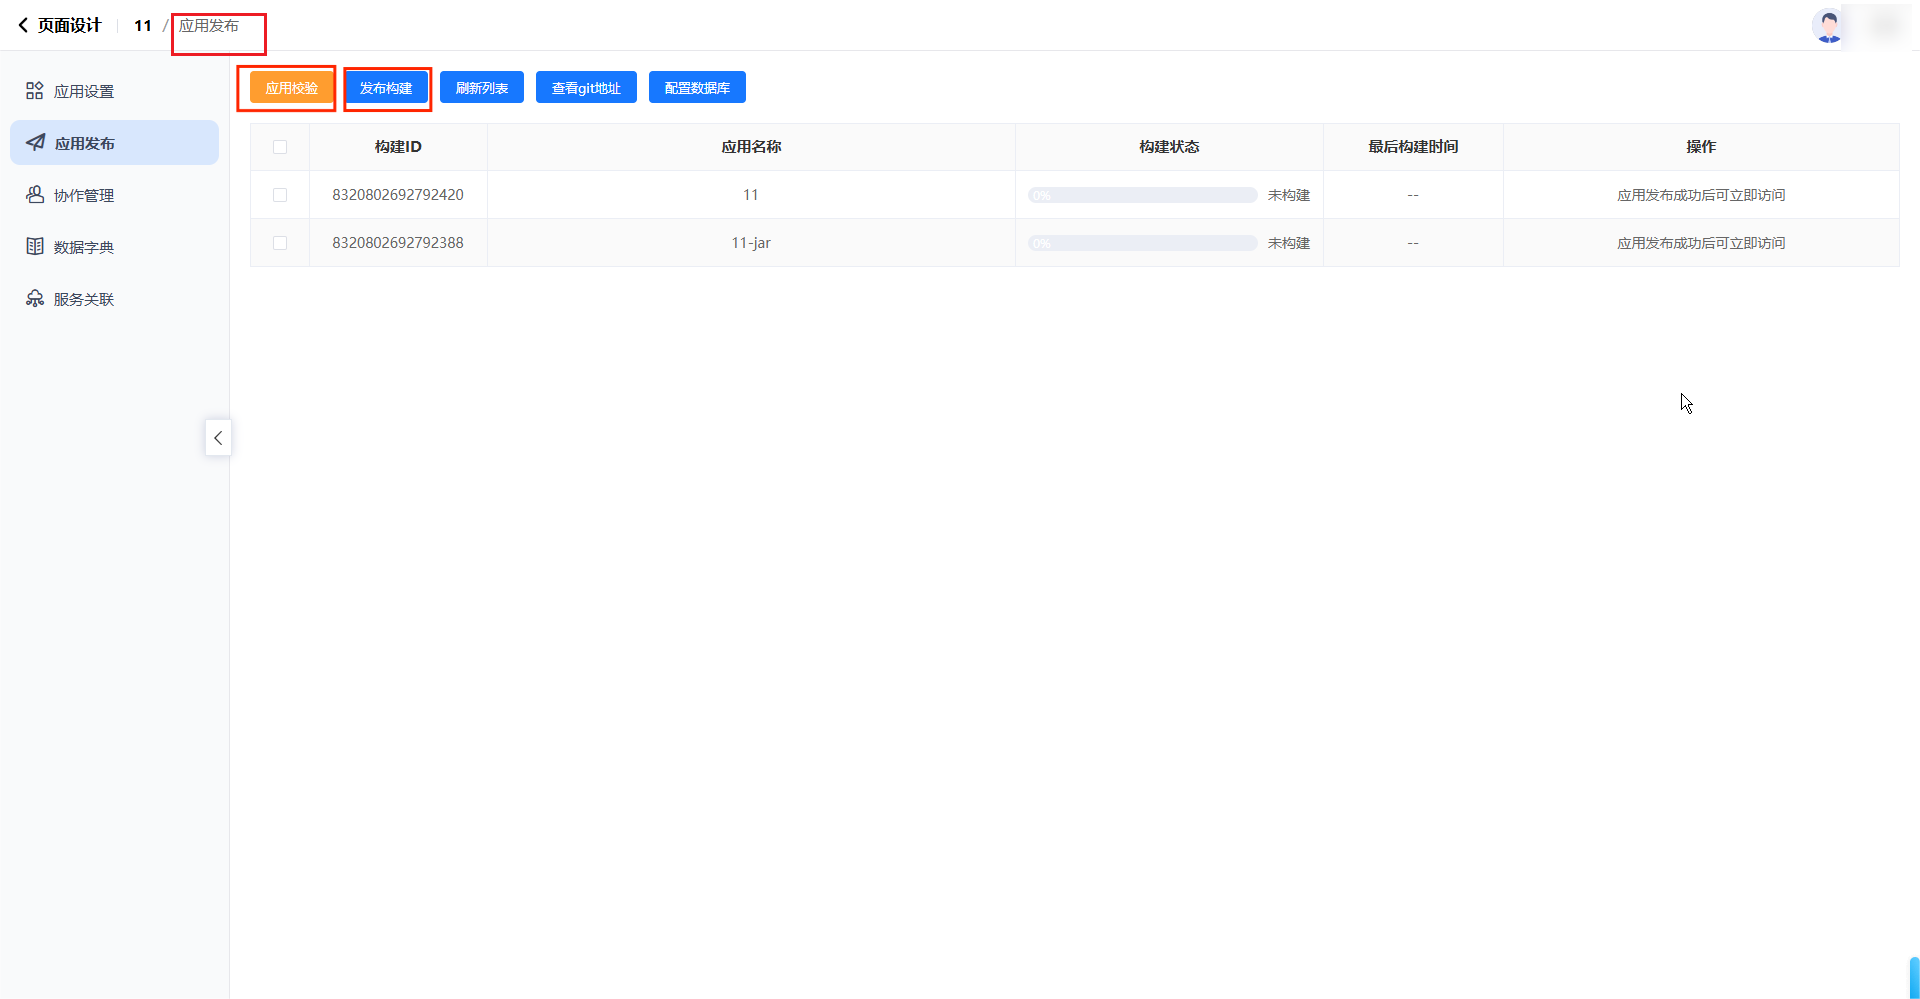Image resolution: width=1920 pixels, height=999 pixels.
Task: Click the back arrow beside 页面设计
Action: pos(23,26)
